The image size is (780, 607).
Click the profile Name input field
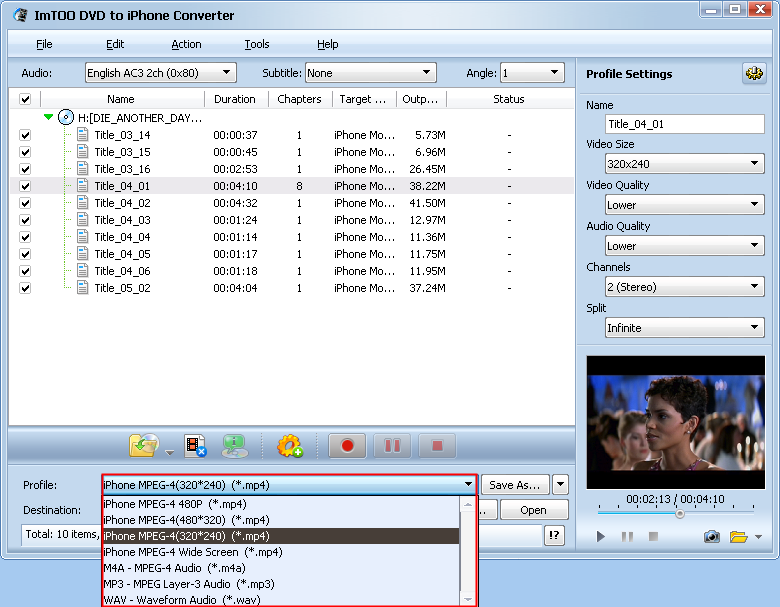click(684, 124)
